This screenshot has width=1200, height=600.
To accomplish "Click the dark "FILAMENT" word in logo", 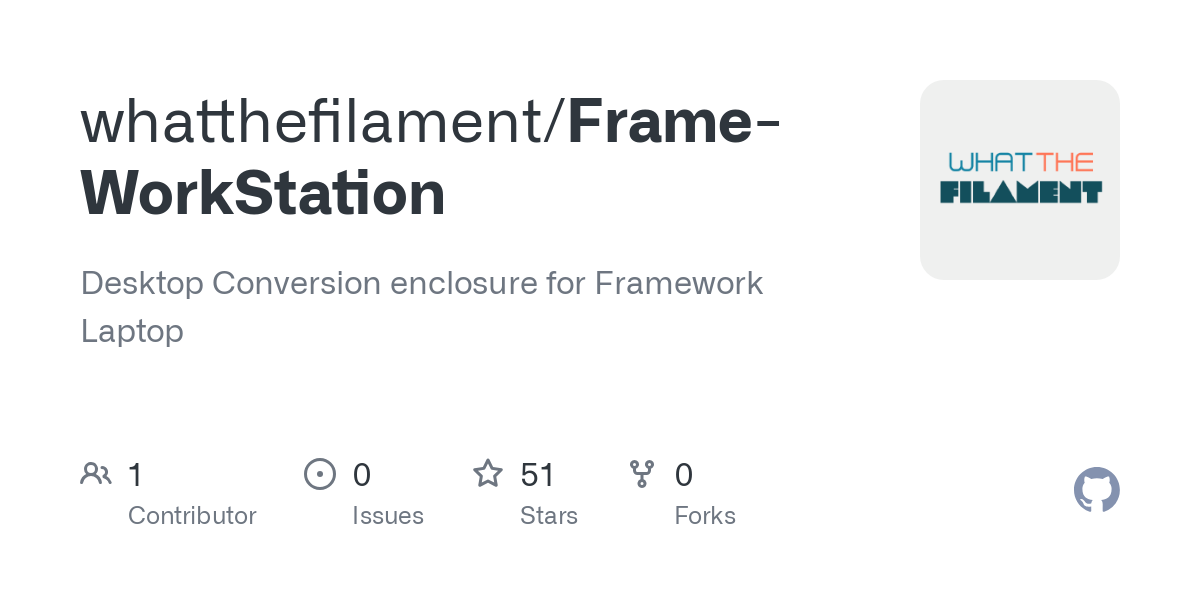I will (1020, 191).
